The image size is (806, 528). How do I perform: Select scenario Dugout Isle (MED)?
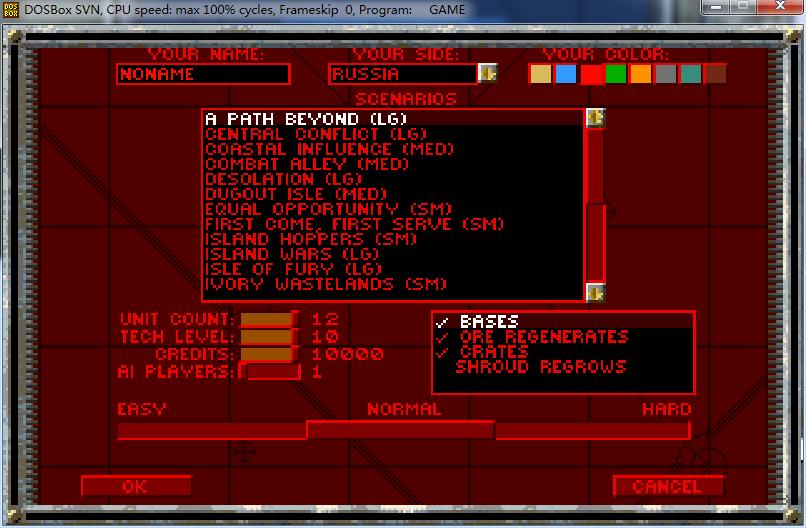coord(394,194)
